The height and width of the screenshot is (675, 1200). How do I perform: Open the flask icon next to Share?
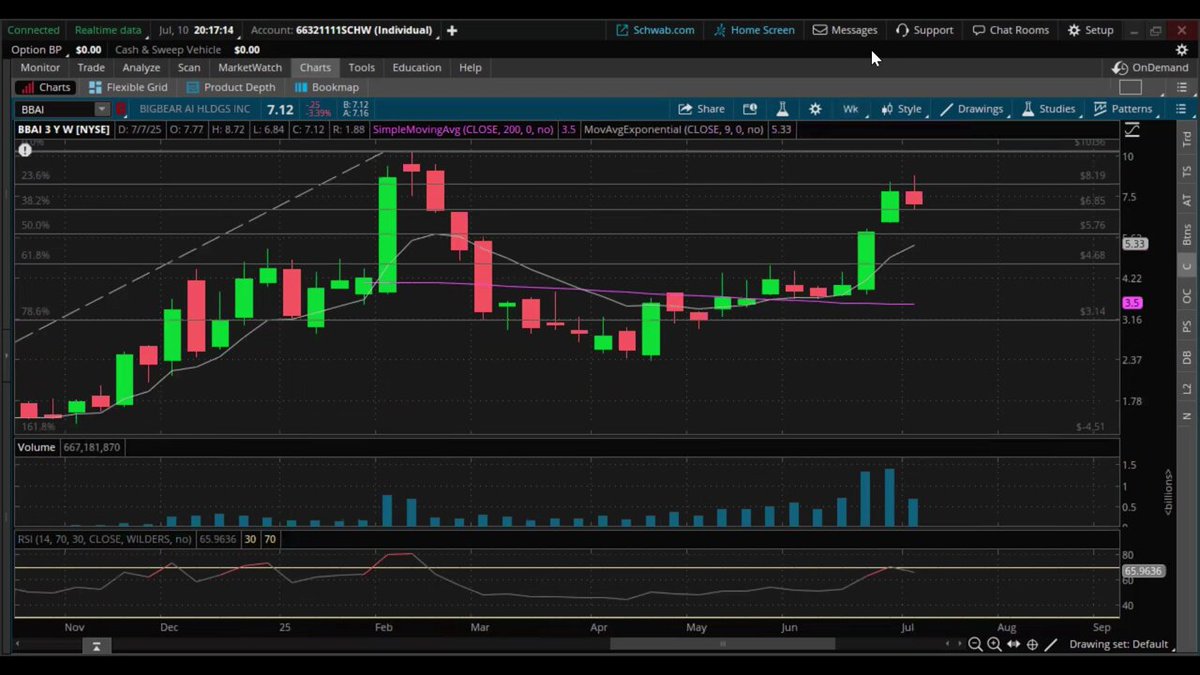click(x=782, y=109)
